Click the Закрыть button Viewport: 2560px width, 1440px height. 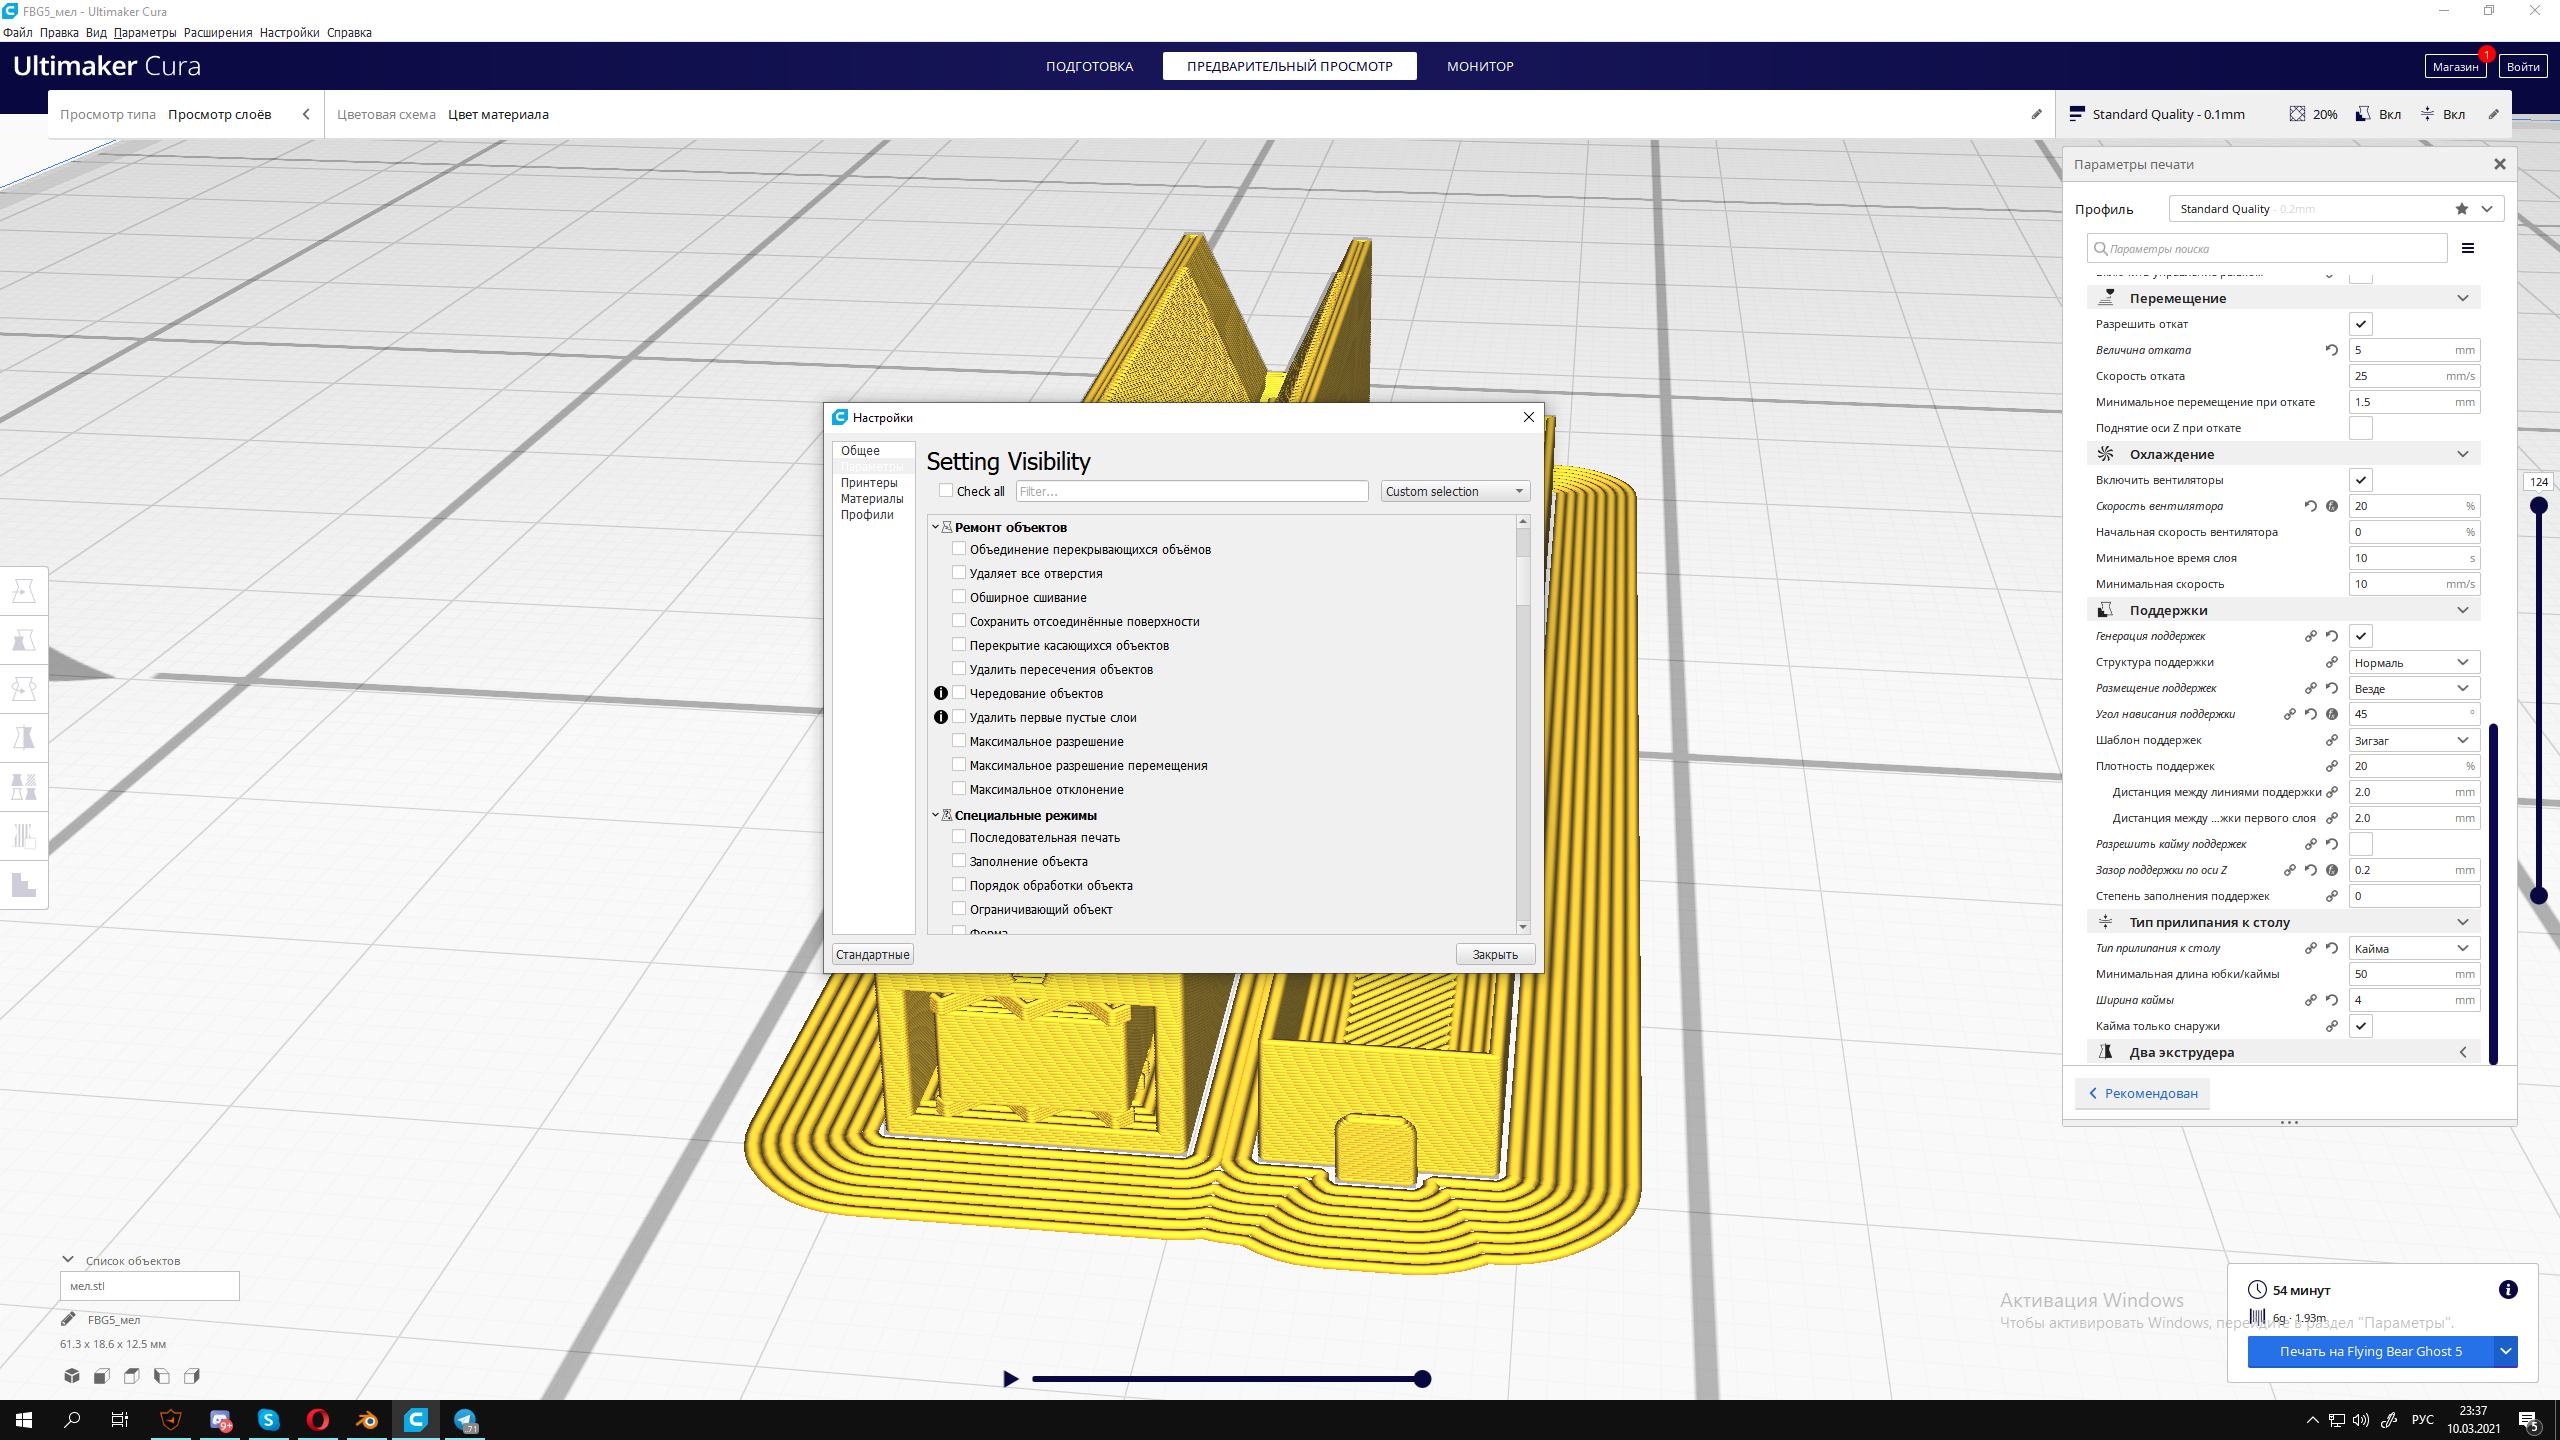click(x=1495, y=954)
